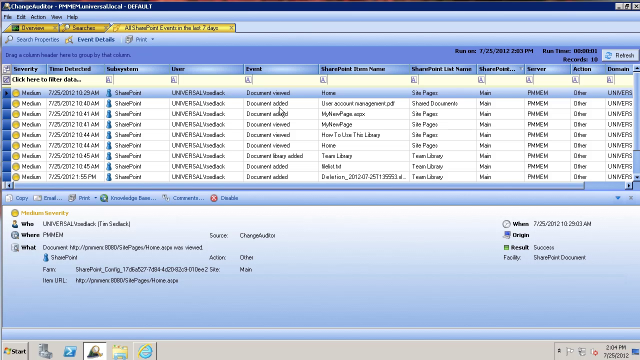Select the 7/25/2012 1:55 PM row
The height and width of the screenshot is (360, 640).
coord(318,177)
